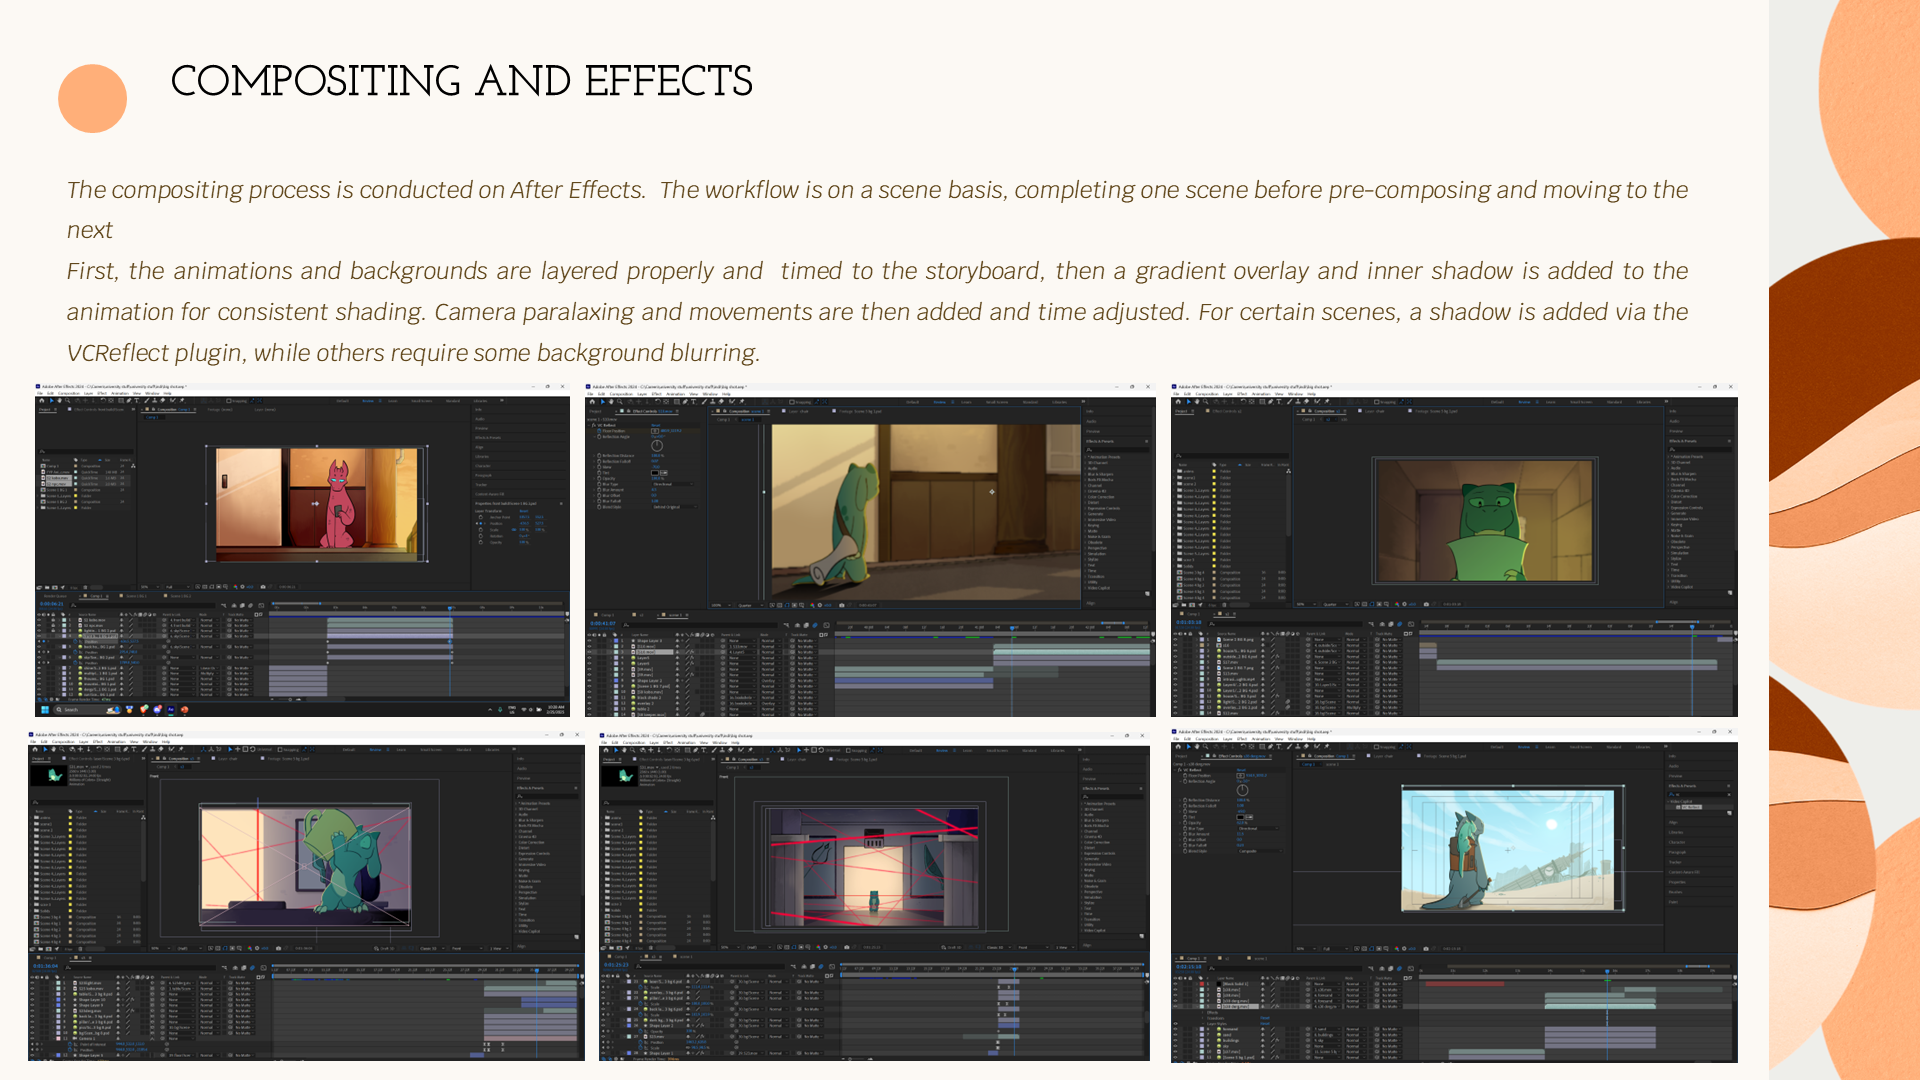
Task: Open After Effects icon on Windows taskbar
Action: coord(171,709)
